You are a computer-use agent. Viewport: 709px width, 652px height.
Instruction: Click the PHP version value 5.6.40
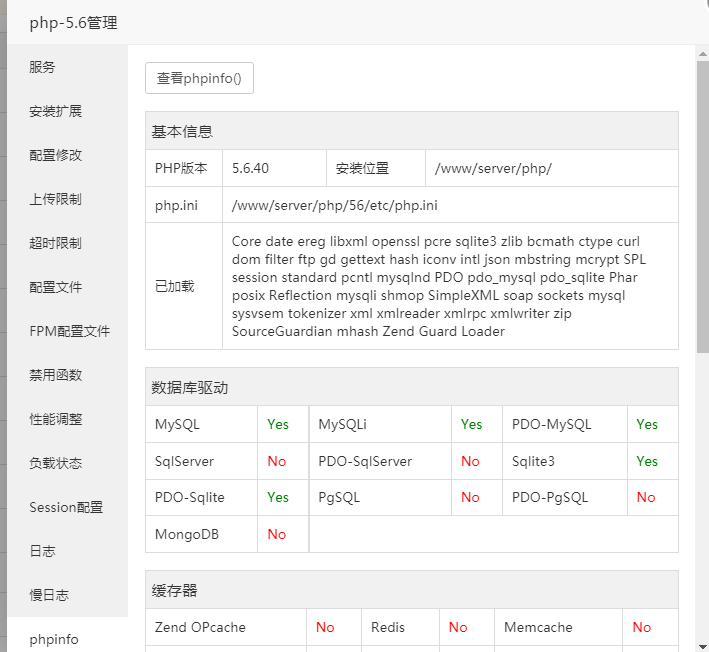click(x=250, y=168)
